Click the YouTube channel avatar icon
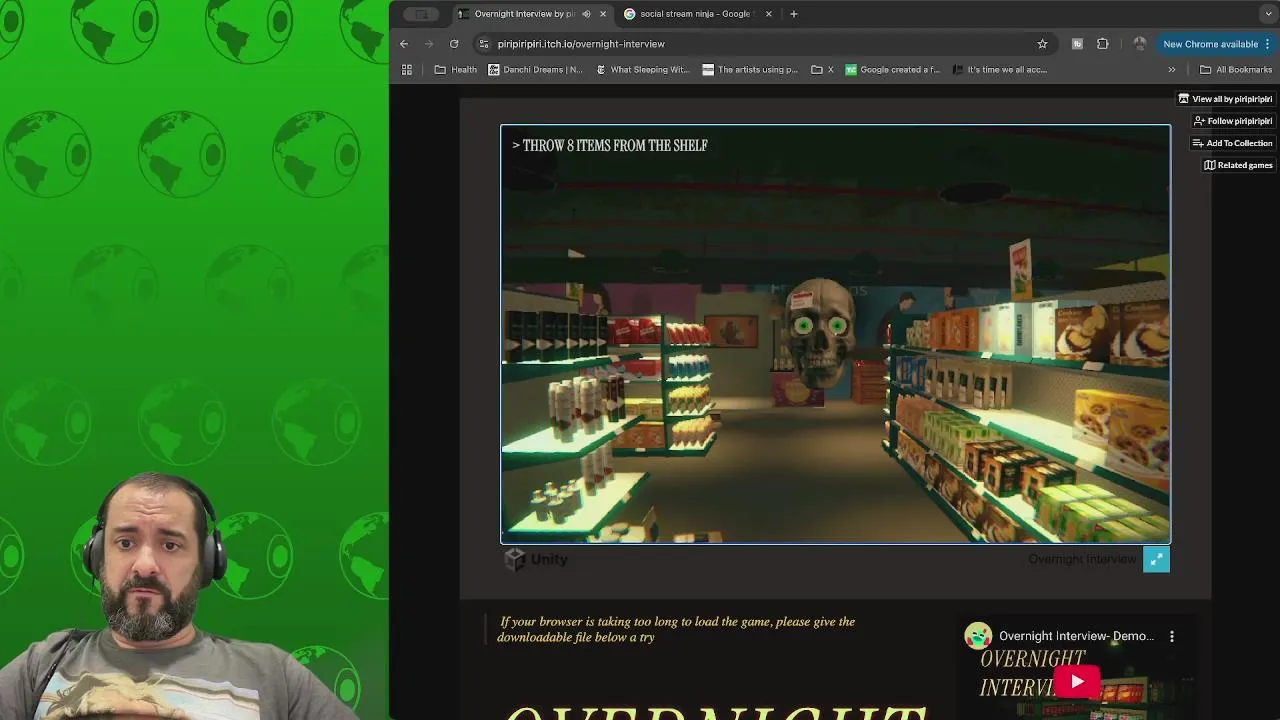 coord(978,636)
